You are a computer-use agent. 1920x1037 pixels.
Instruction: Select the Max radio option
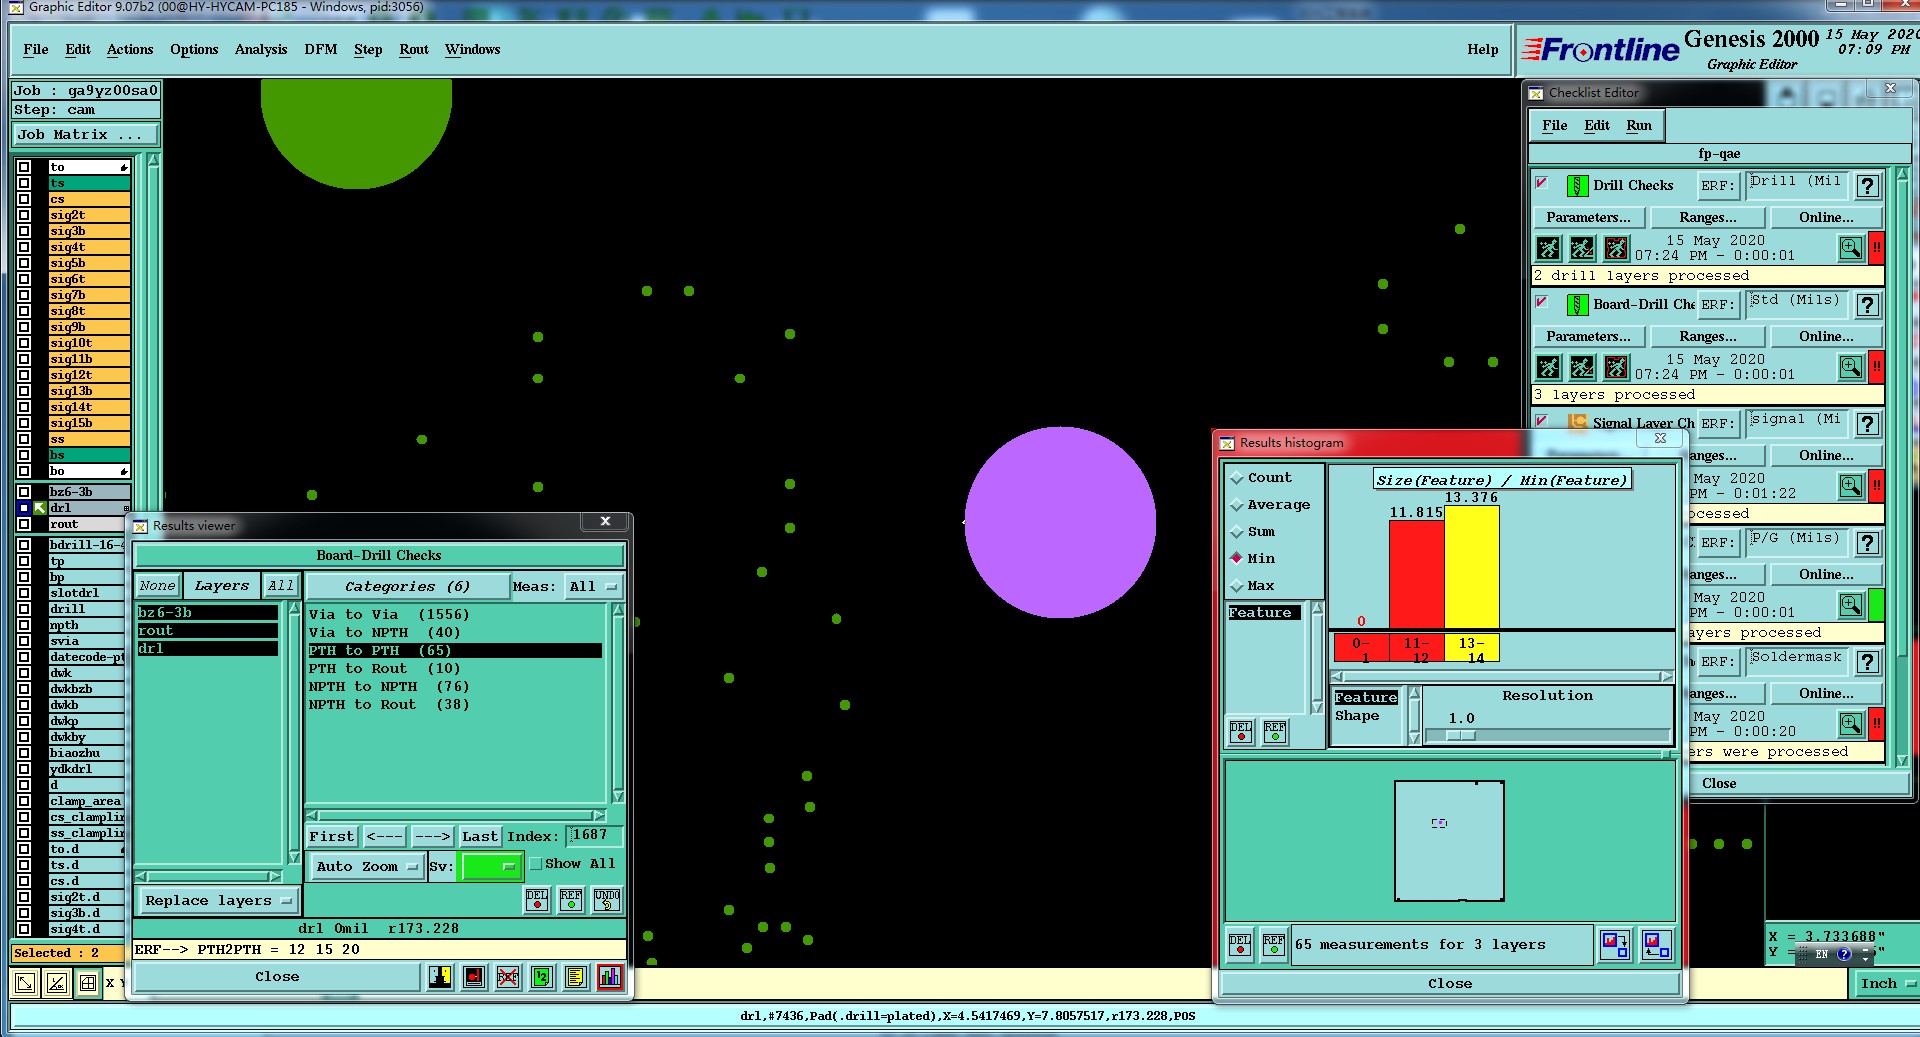(1237, 586)
